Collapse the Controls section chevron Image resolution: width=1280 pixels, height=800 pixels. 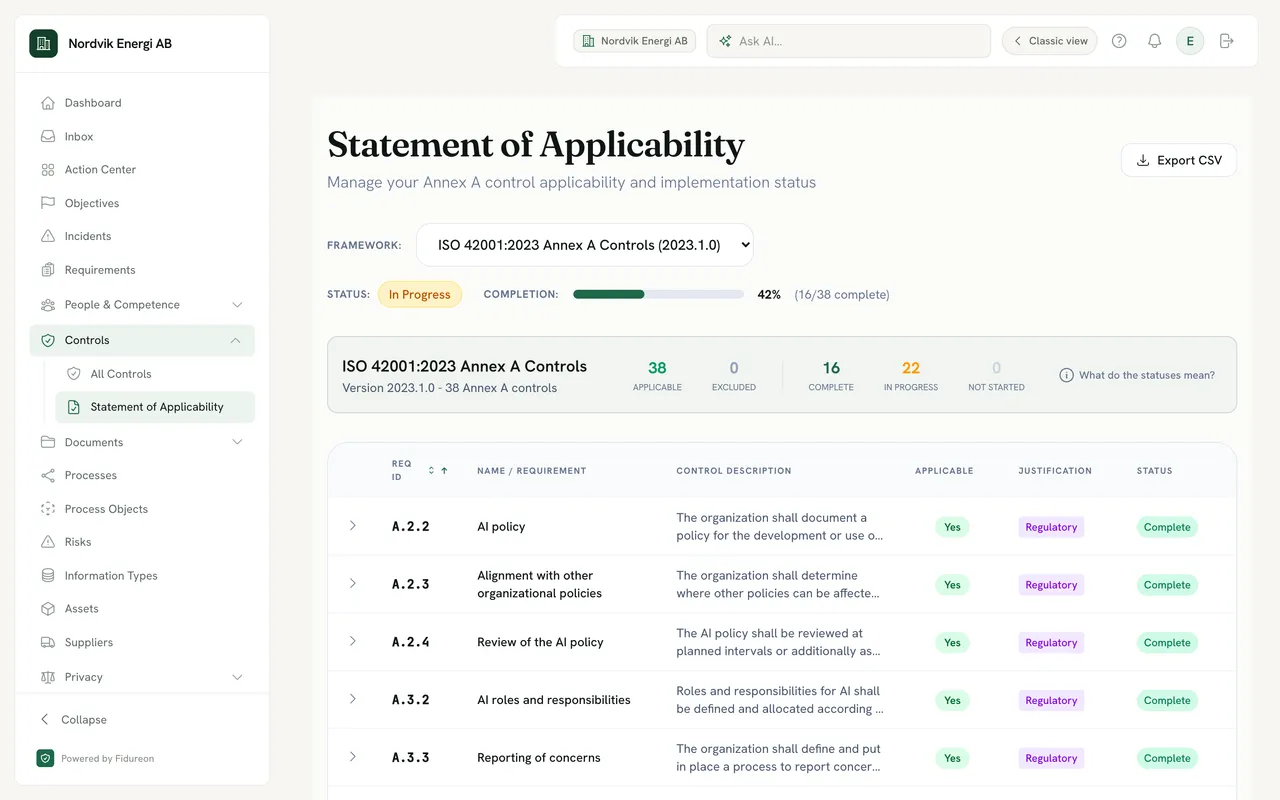point(235,340)
